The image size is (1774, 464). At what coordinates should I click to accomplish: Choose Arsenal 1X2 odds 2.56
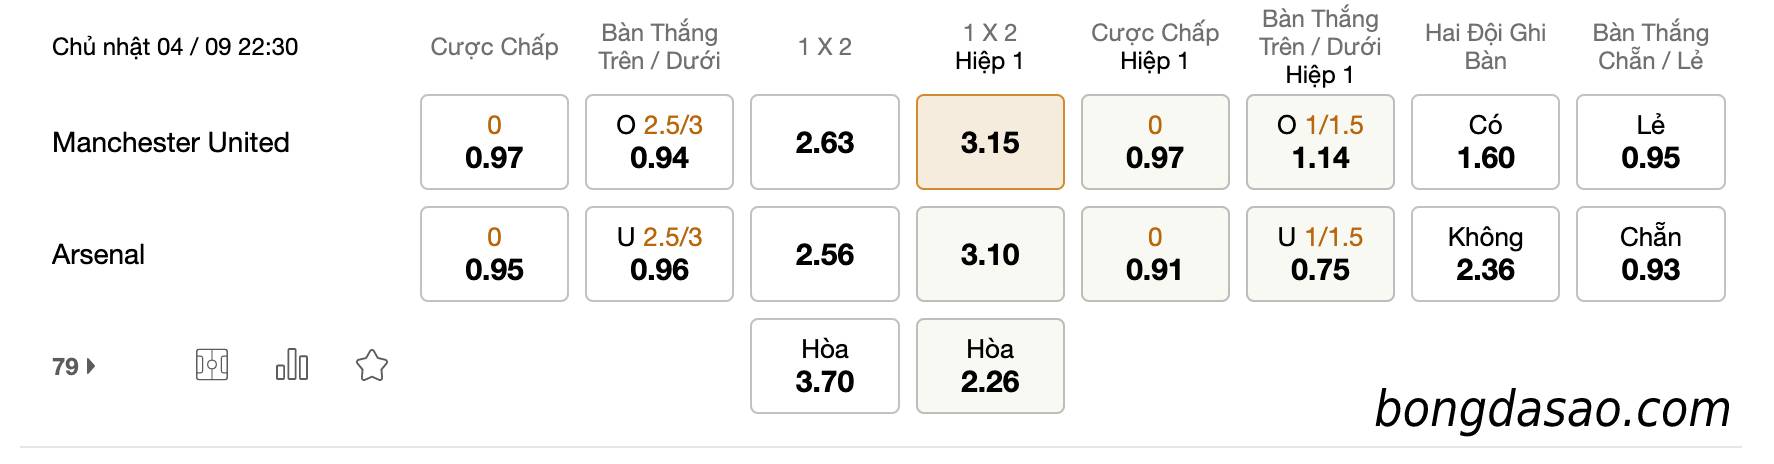pos(825,254)
